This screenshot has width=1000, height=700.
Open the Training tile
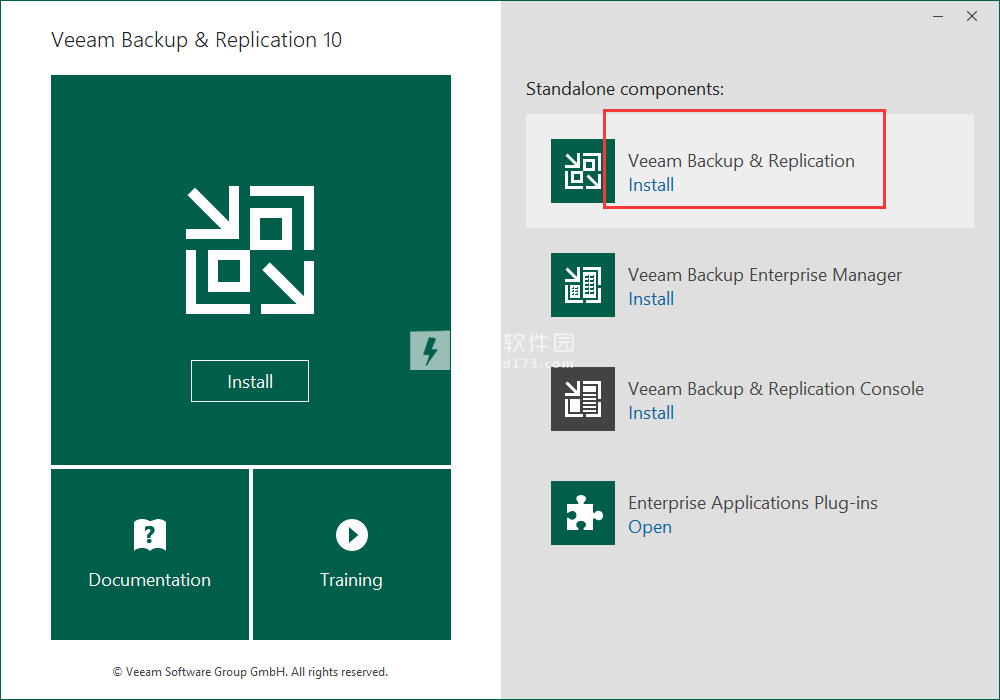(x=352, y=555)
